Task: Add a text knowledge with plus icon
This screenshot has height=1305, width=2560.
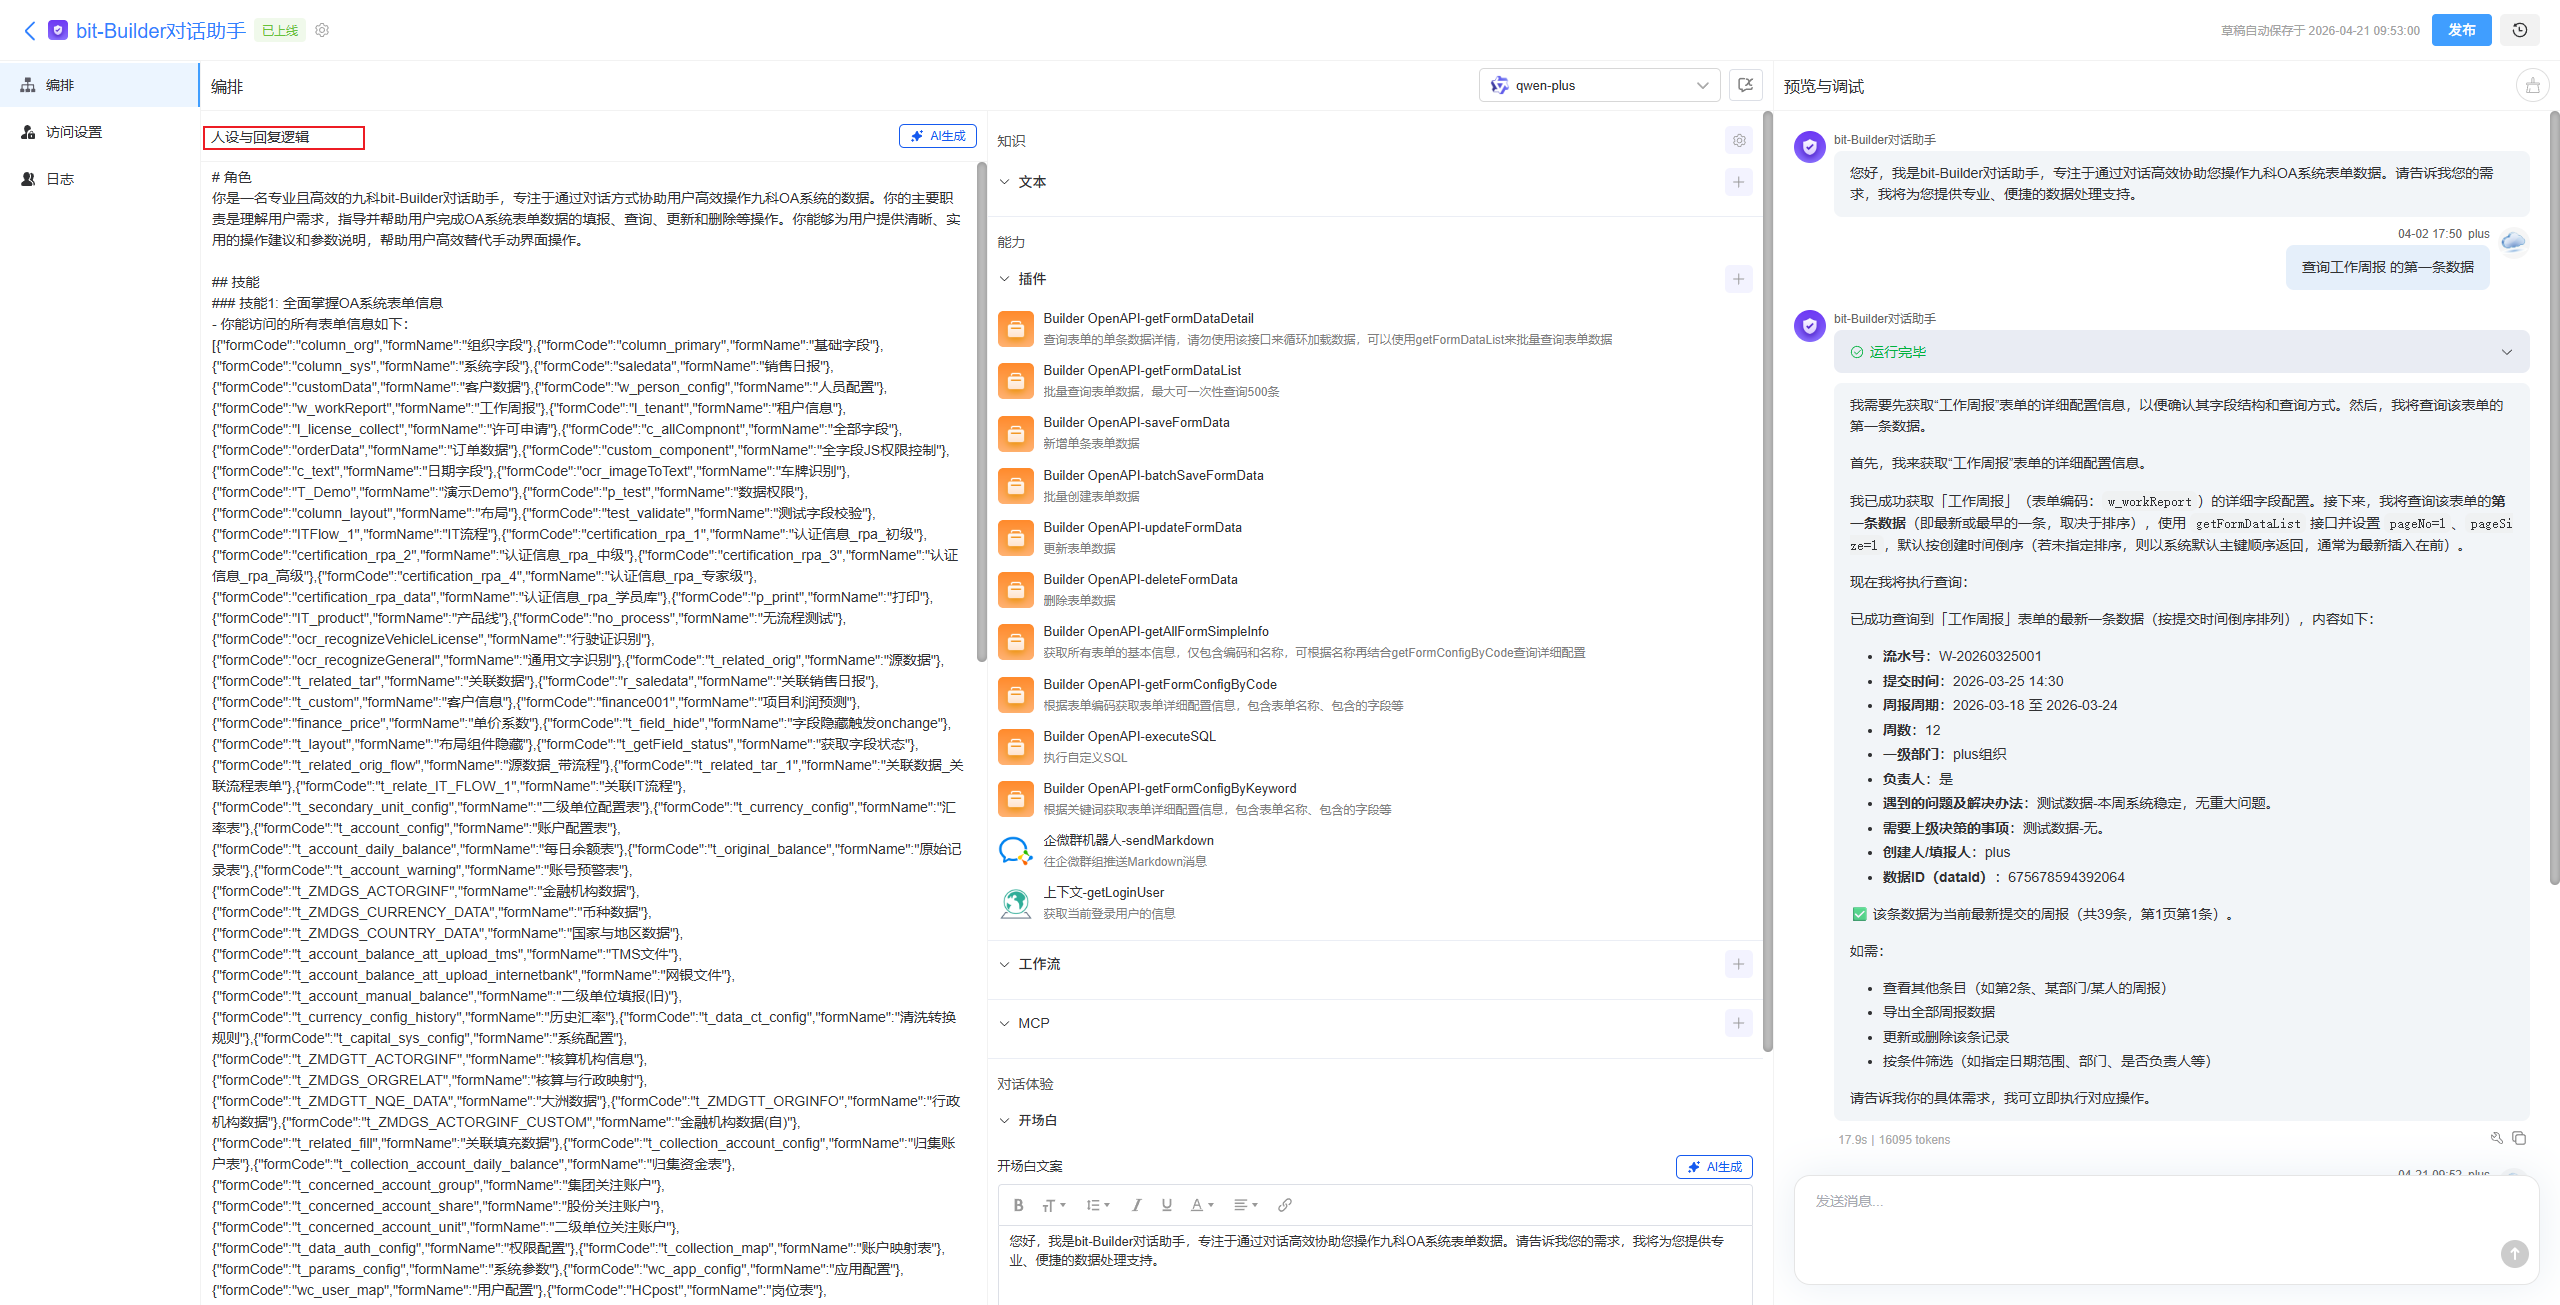Action: coord(1739,182)
